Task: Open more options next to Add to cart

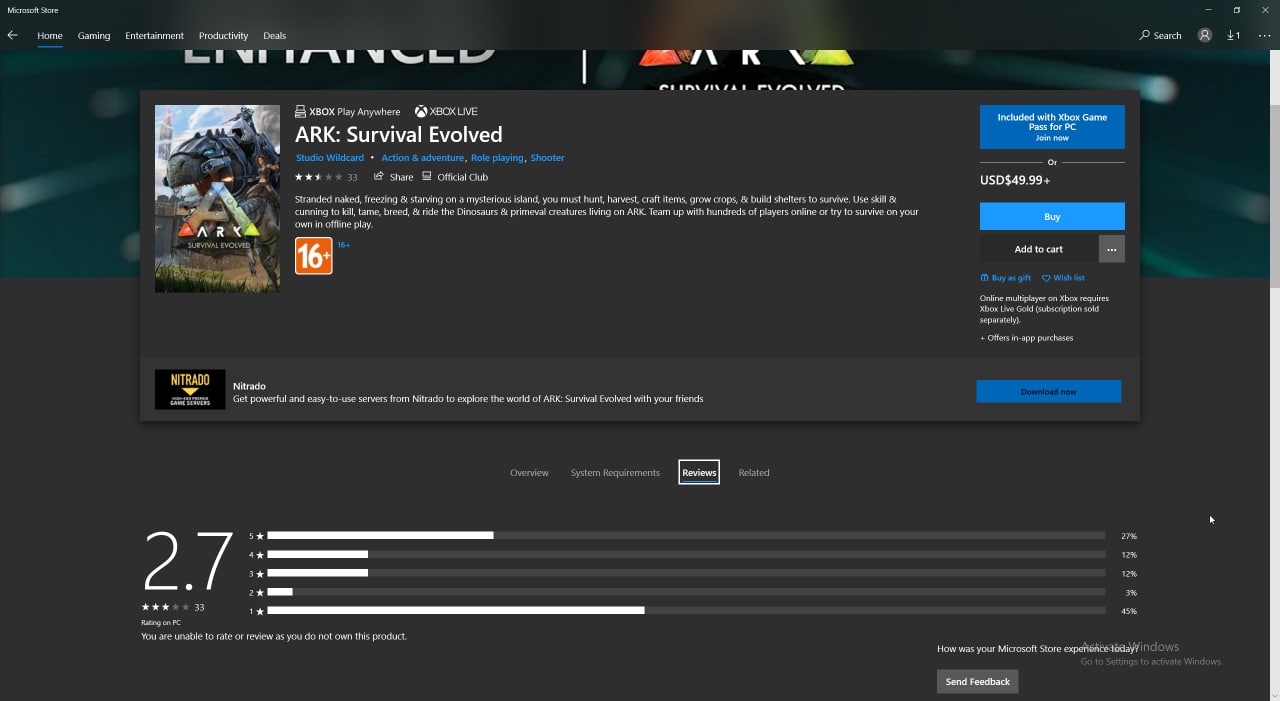Action: tap(1112, 249)
